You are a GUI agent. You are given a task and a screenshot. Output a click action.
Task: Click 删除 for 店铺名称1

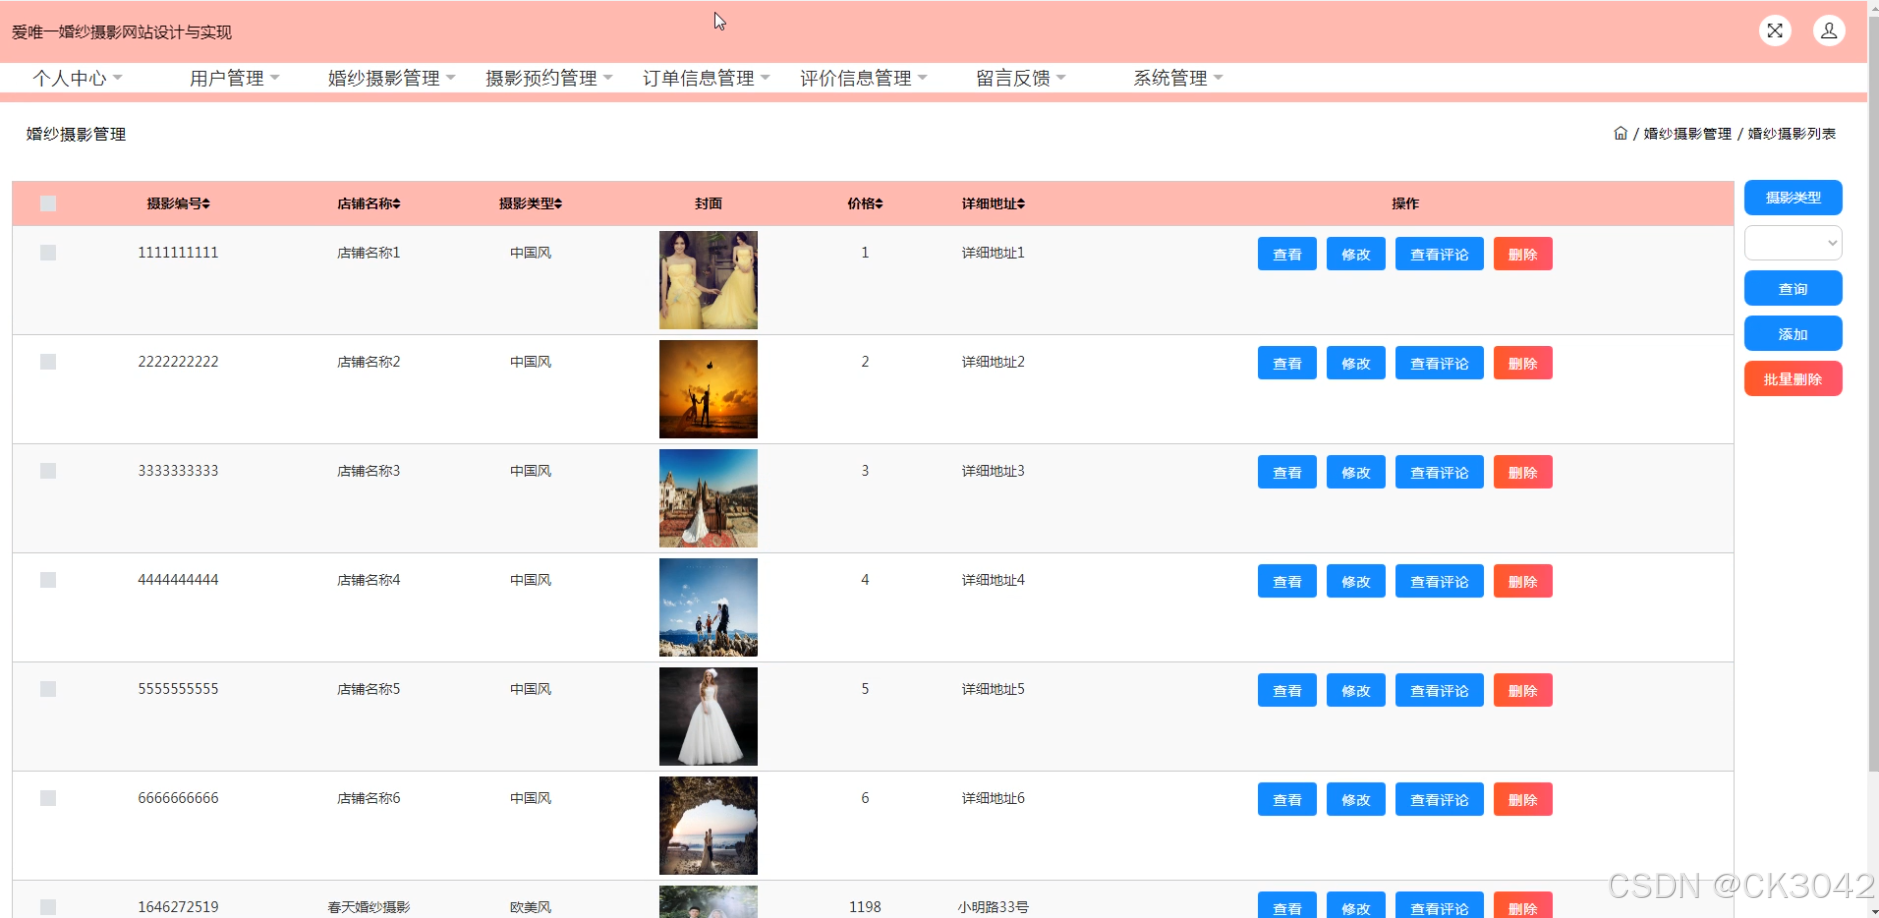point(1523,254)
